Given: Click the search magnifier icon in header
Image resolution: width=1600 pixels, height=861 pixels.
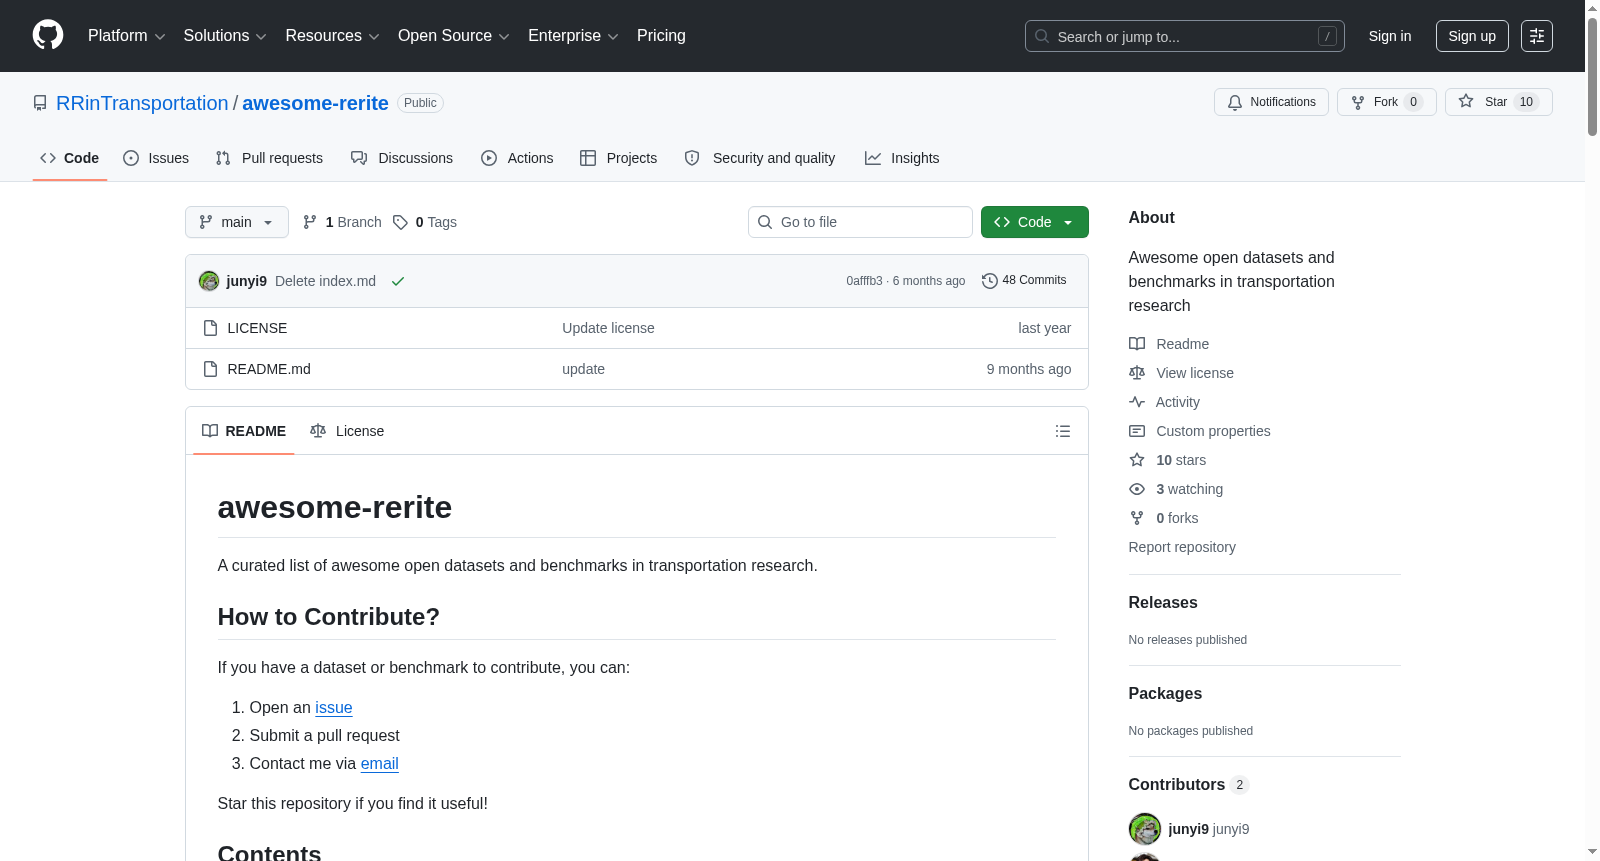Looking at the screenshot, I should [x=1042, y=36].
